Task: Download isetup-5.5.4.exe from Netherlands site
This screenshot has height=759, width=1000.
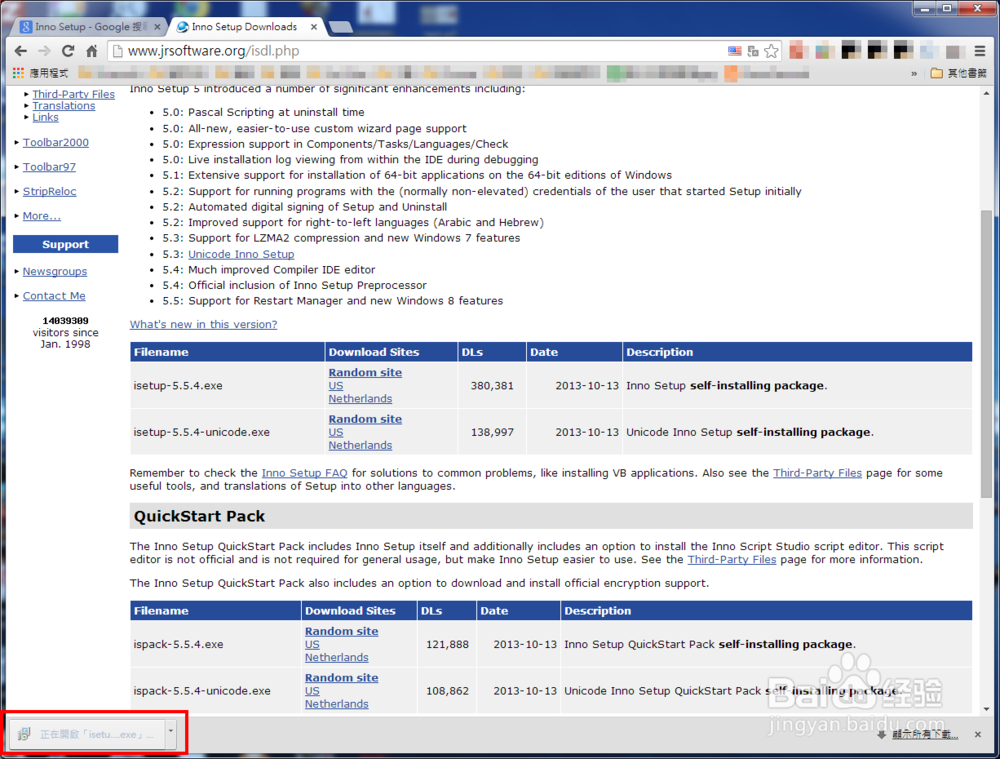Action: tap(360, 399)
